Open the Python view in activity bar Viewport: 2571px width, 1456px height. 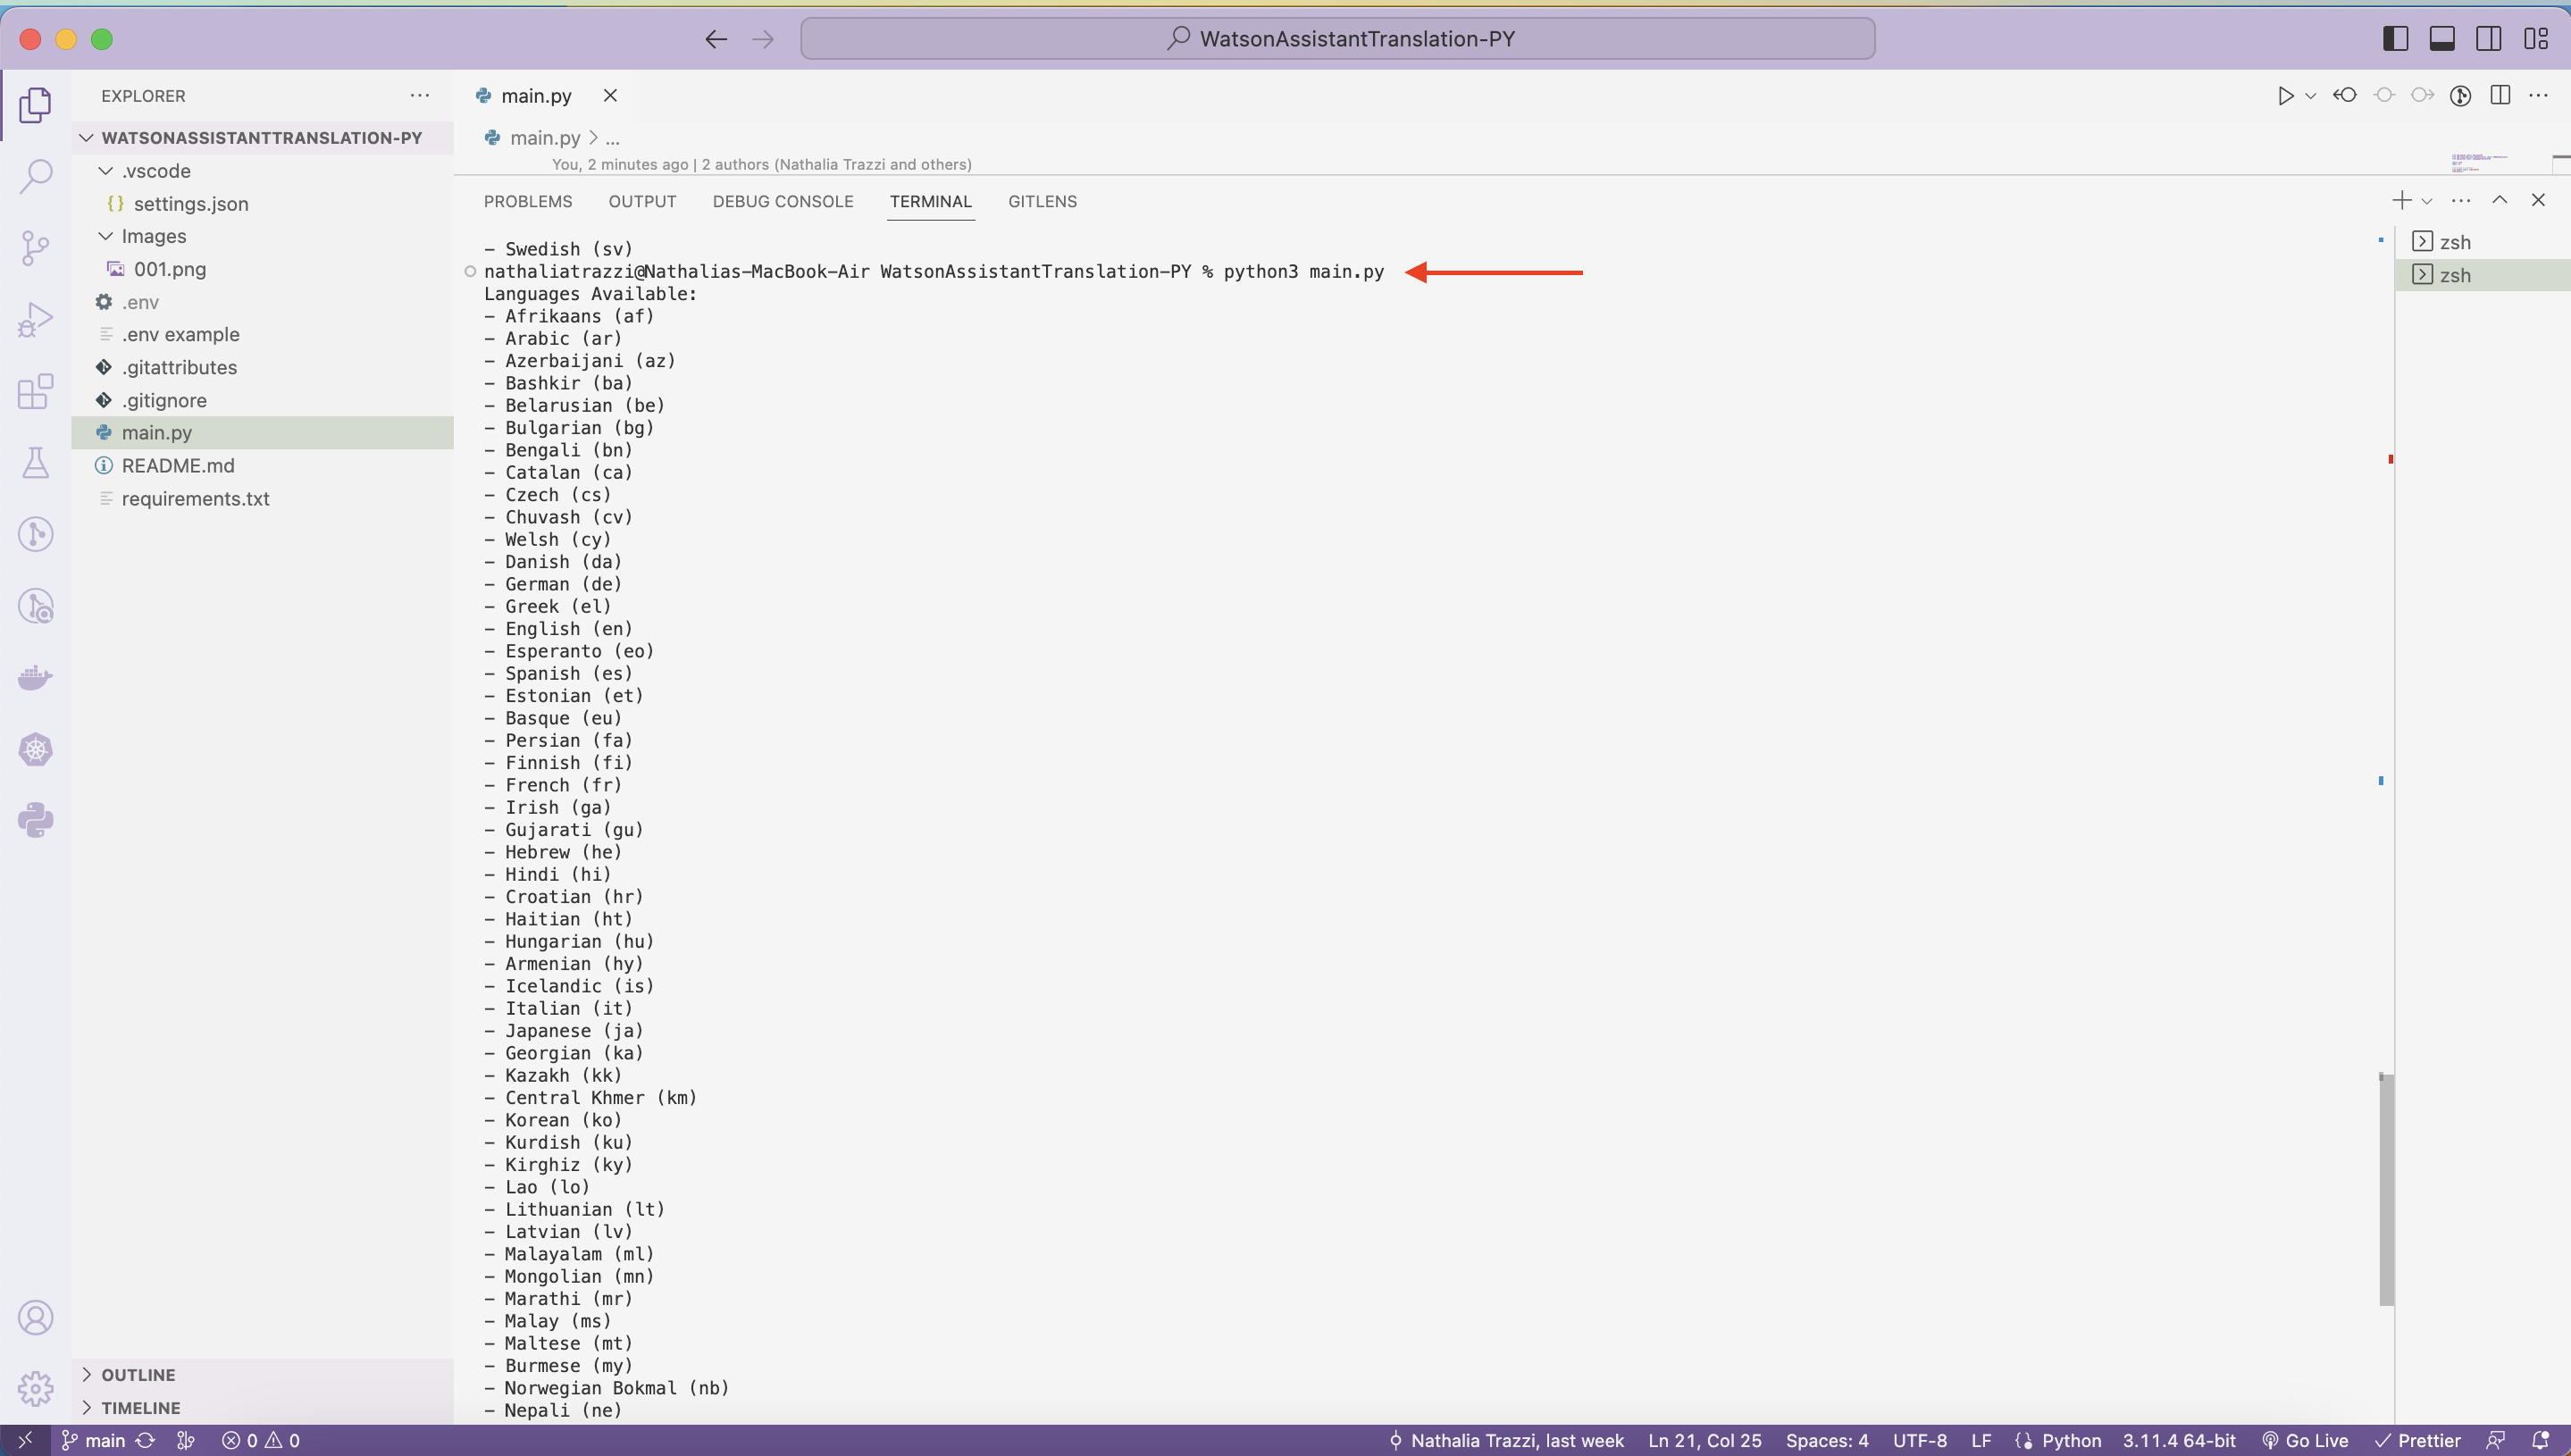[x=36, y=820]
